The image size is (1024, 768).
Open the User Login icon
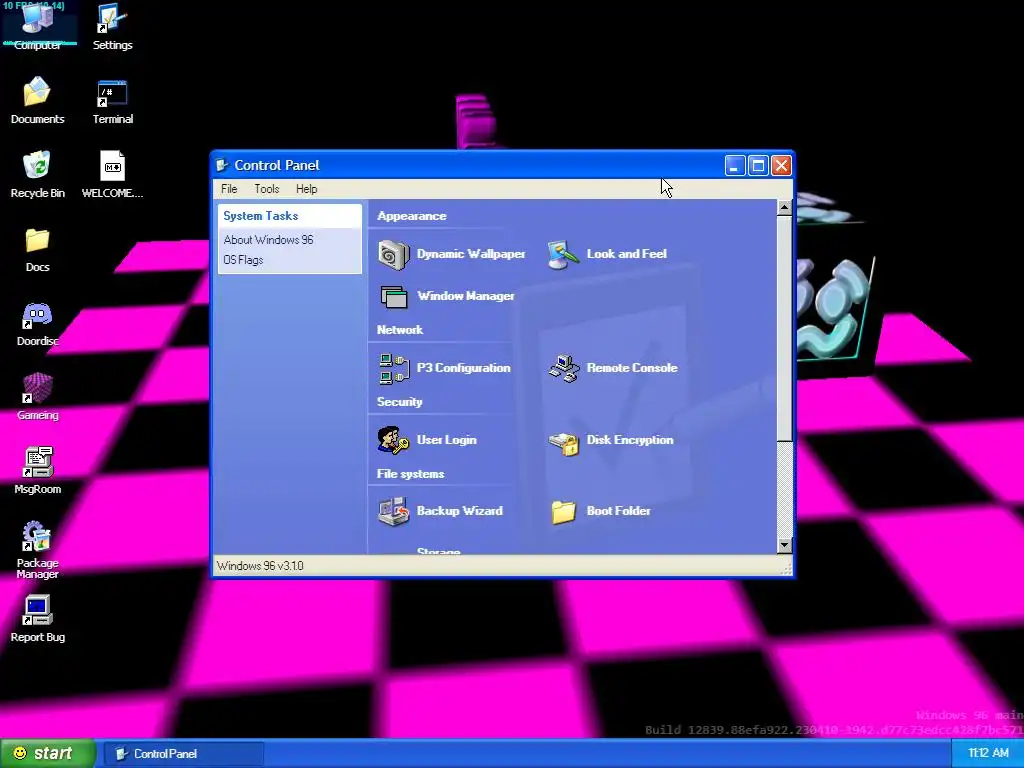tap(393, 440)
